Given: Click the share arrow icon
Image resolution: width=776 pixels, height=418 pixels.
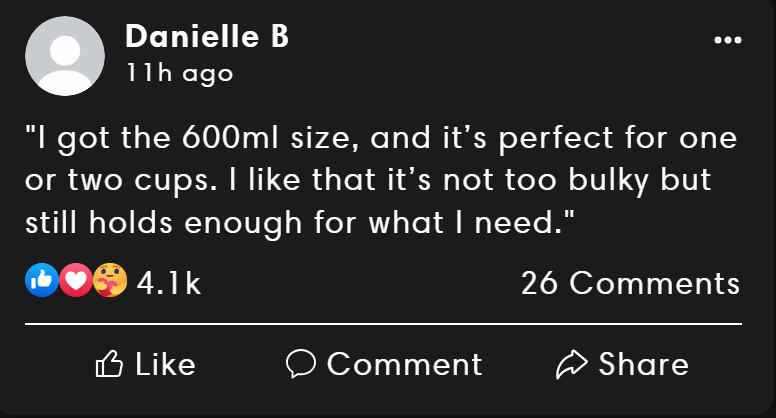Looking at the screenshot, I should pyautogui.click(x=571, y=365).
